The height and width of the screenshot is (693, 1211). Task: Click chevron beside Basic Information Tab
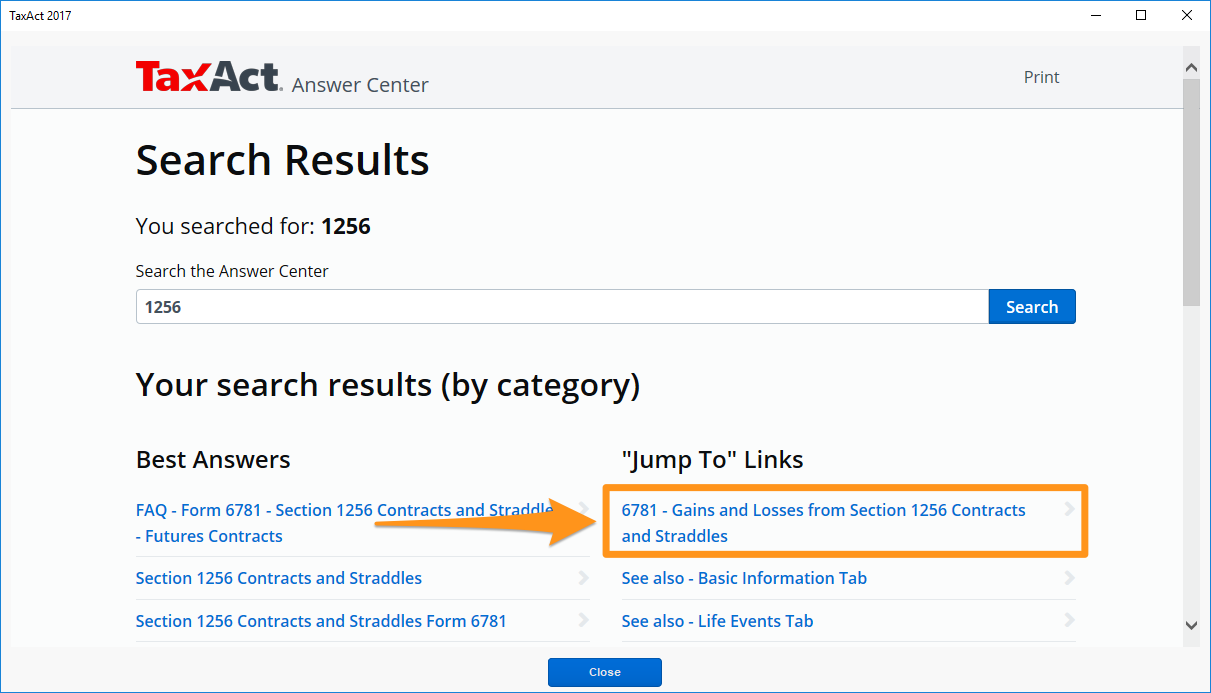1069,578
